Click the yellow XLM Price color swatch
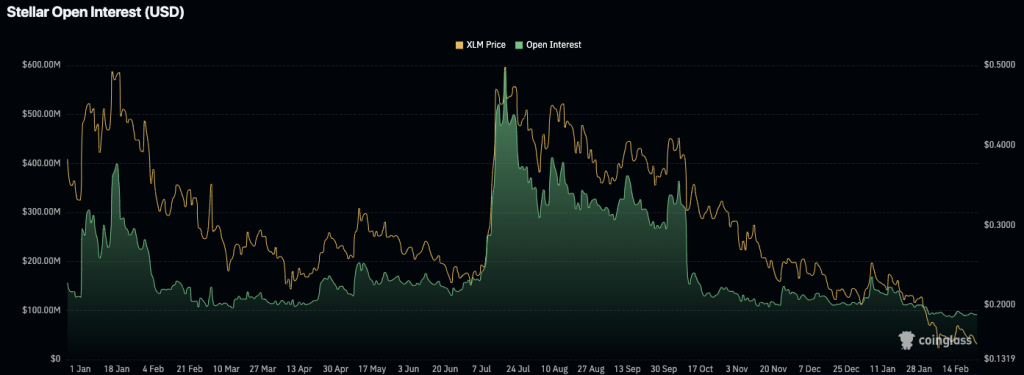1024x375 pixels. pyautogui.click(x=460, y=45)
